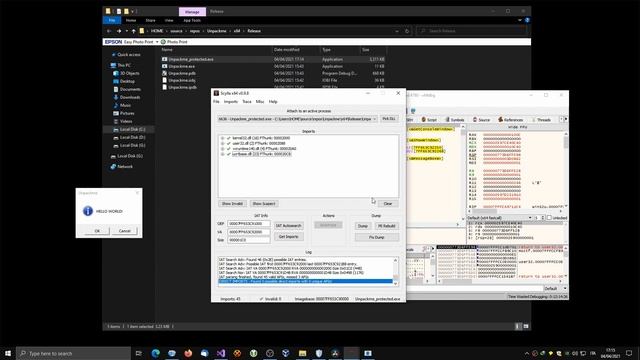The height and width of the screenshot is (360, 640).
Task: Select the highlighted last log line
Action: point(305,282)
